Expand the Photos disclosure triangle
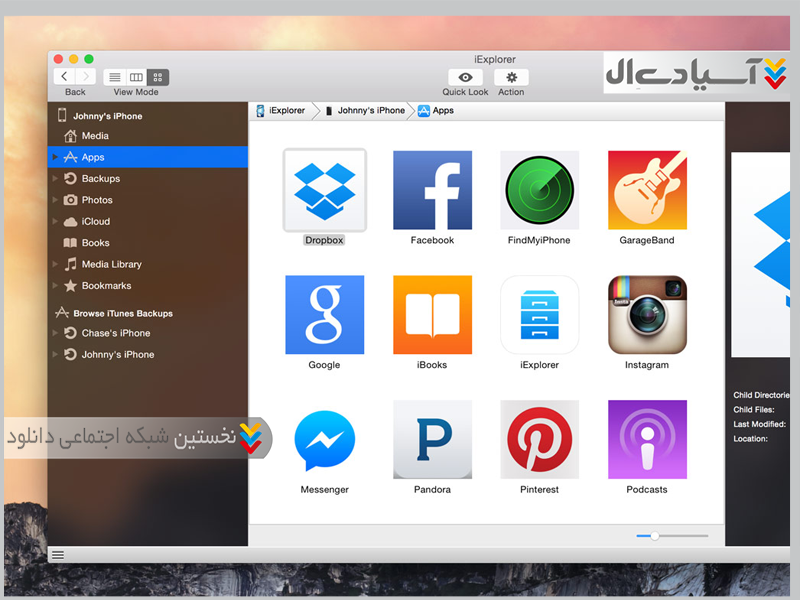 55,200
